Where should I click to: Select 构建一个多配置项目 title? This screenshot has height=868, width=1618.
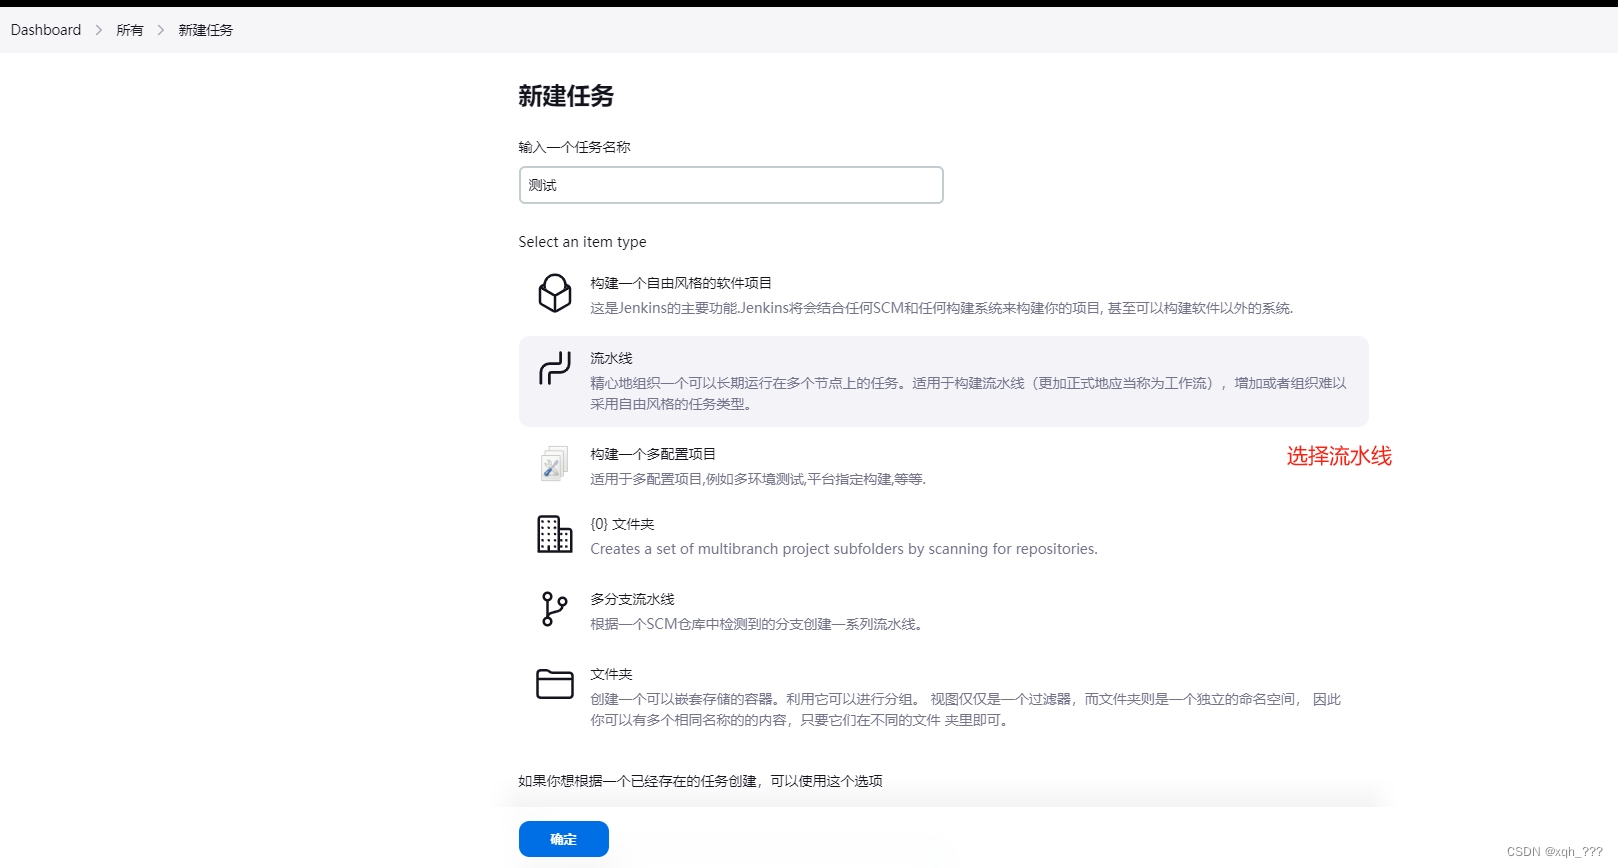653,454
